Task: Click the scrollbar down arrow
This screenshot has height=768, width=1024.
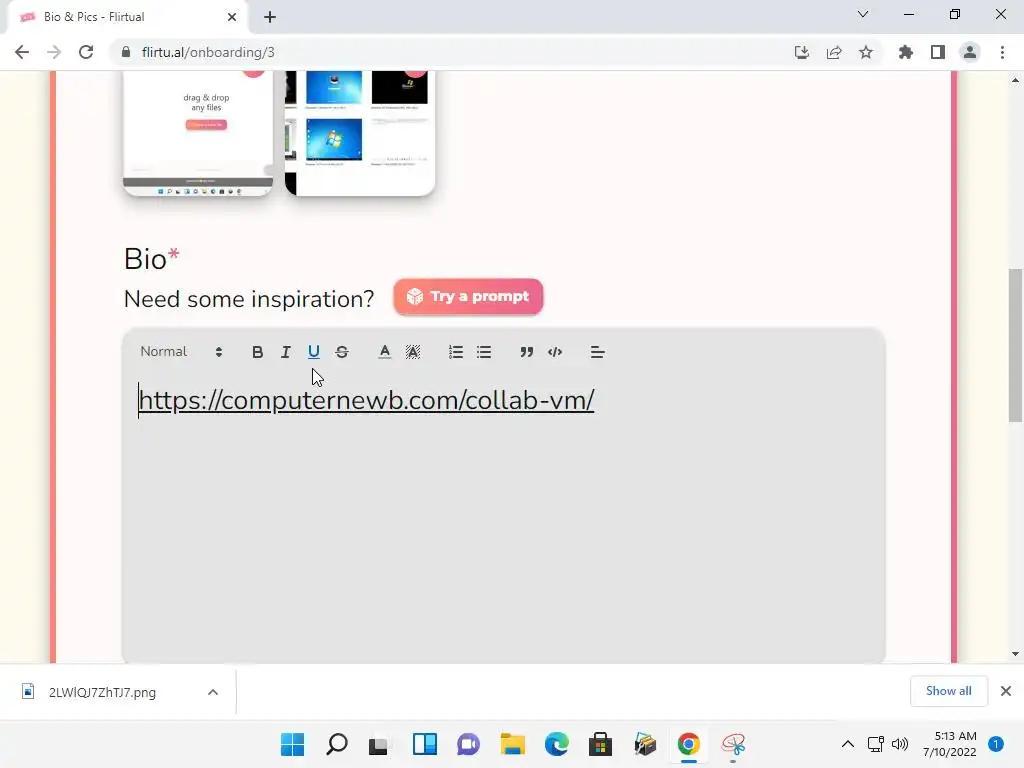Action: 1015,654
